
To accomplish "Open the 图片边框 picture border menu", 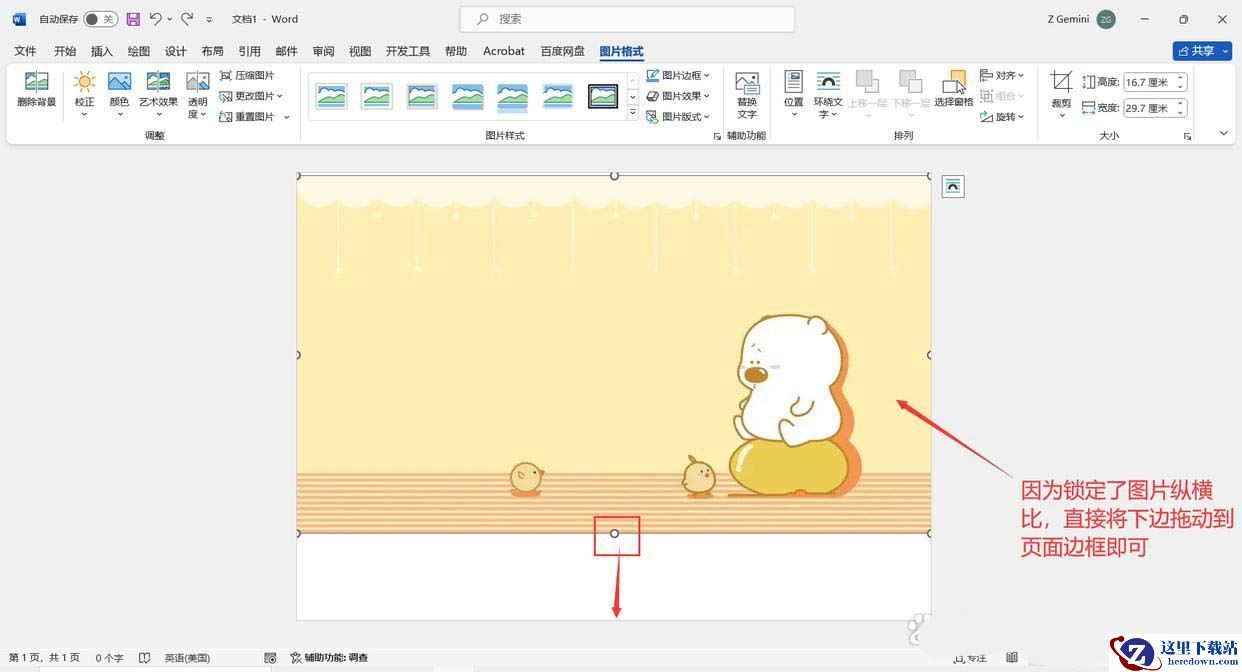I will [x=678, y=75].
